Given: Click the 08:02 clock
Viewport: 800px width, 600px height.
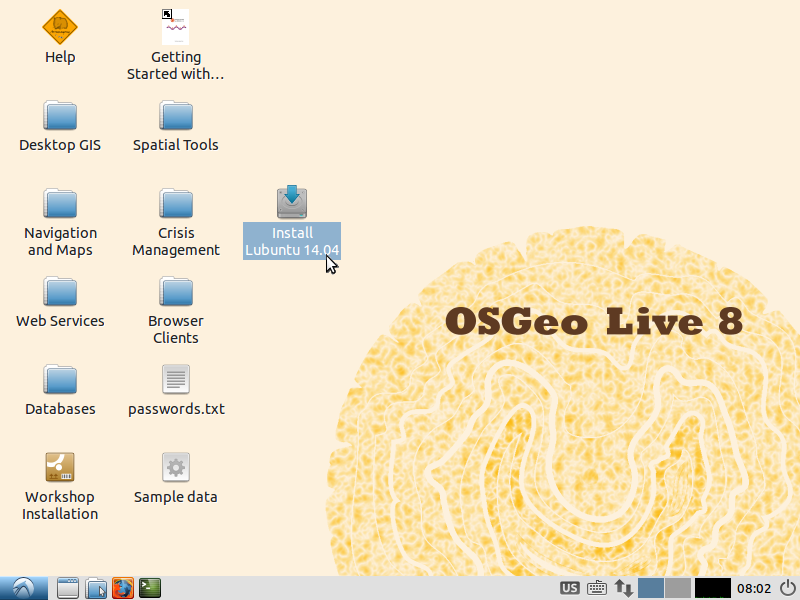Looking at the screenshot, I should point(754,589).
